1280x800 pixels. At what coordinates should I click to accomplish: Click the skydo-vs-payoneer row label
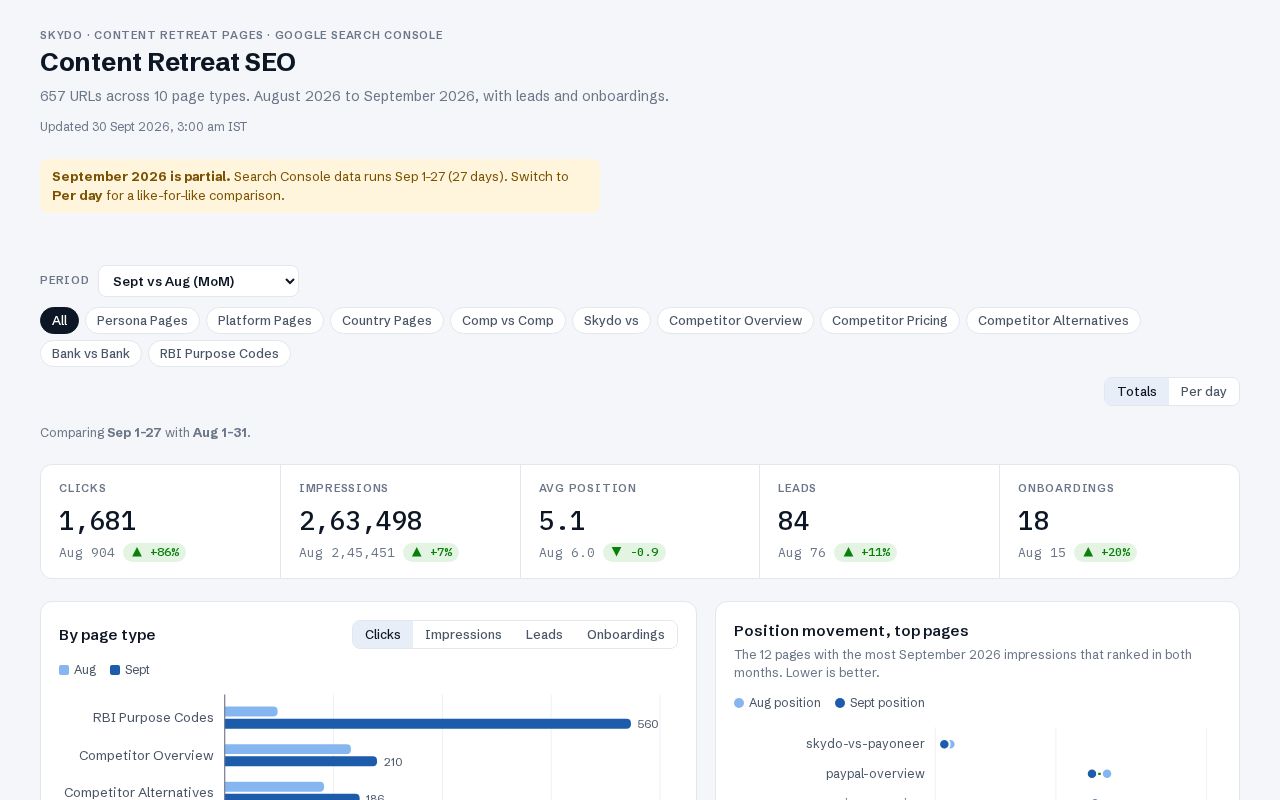coord(865,744)
